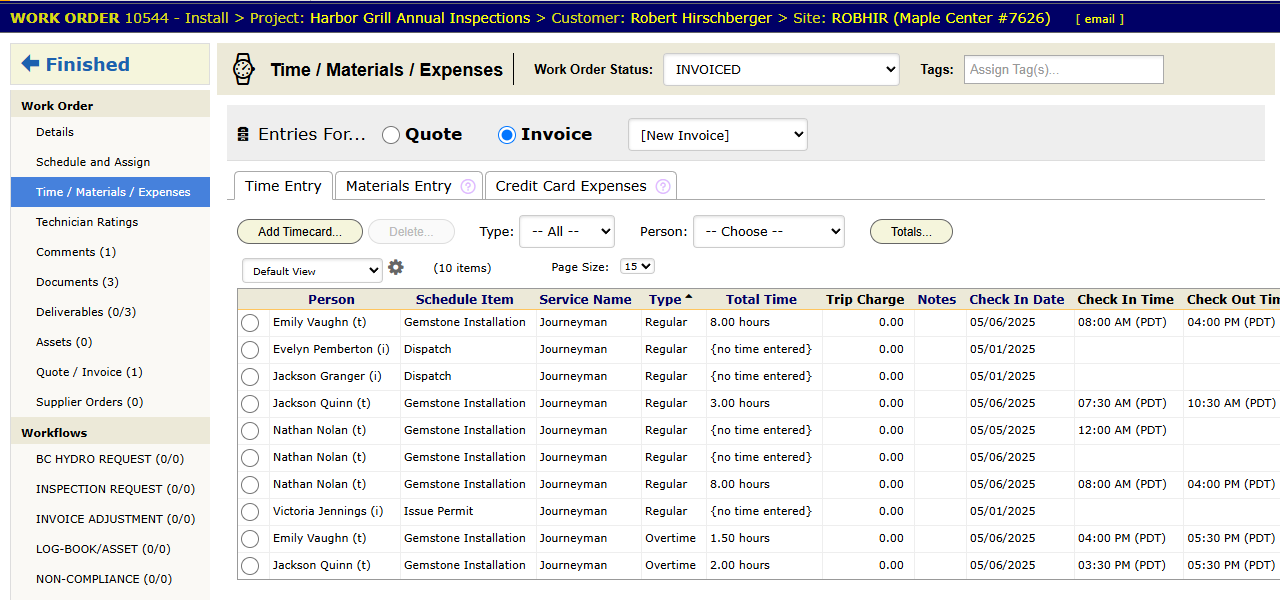Click the help icon on Credit Card Expenses tab
The image size is (1280, 600).
[x=662, y=186]
